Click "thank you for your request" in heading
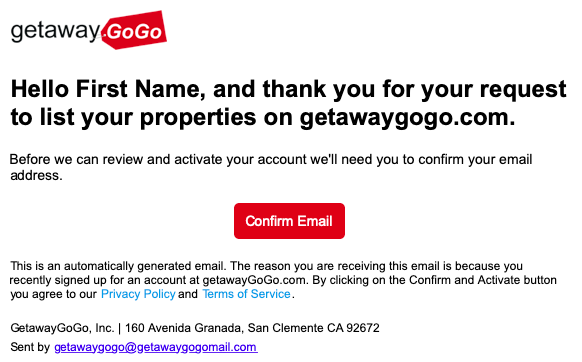The image size is (582, 362). [415, 89]
